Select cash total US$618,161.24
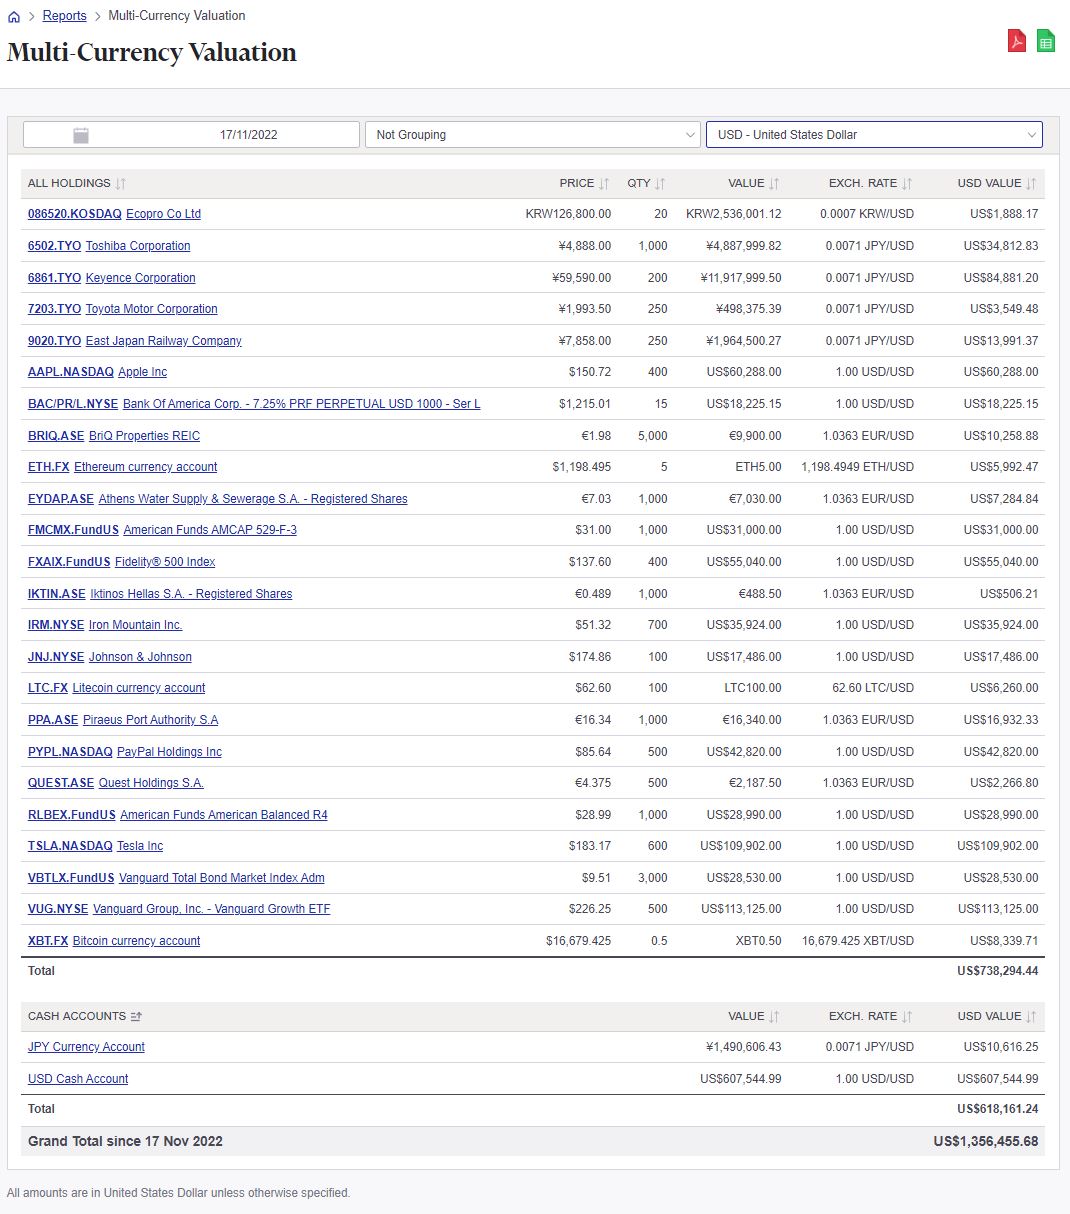 click(997, 1109)
